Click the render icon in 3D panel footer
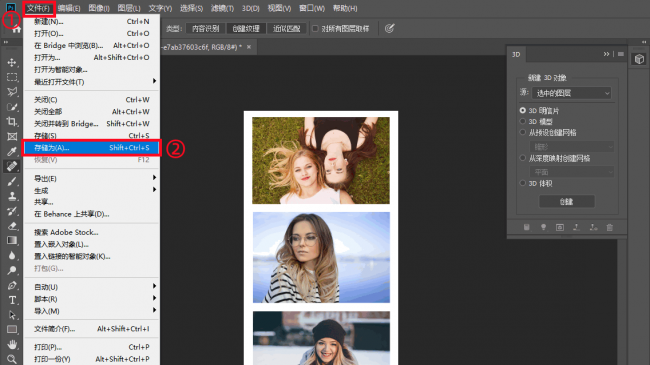This screenshot has width=650, height=365. tap(560, 227)
